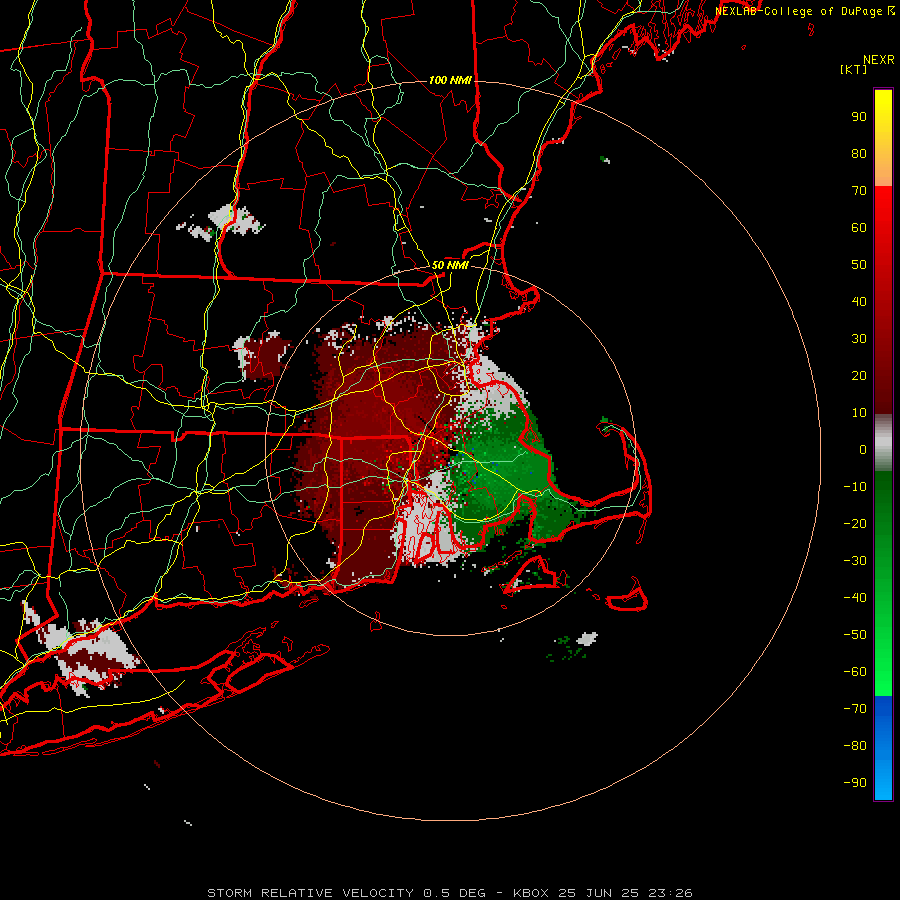The image size is (900, 900).
Task: Click the "NEXLAB-College of DuPage" header text
Action: (x=800, y=11)
